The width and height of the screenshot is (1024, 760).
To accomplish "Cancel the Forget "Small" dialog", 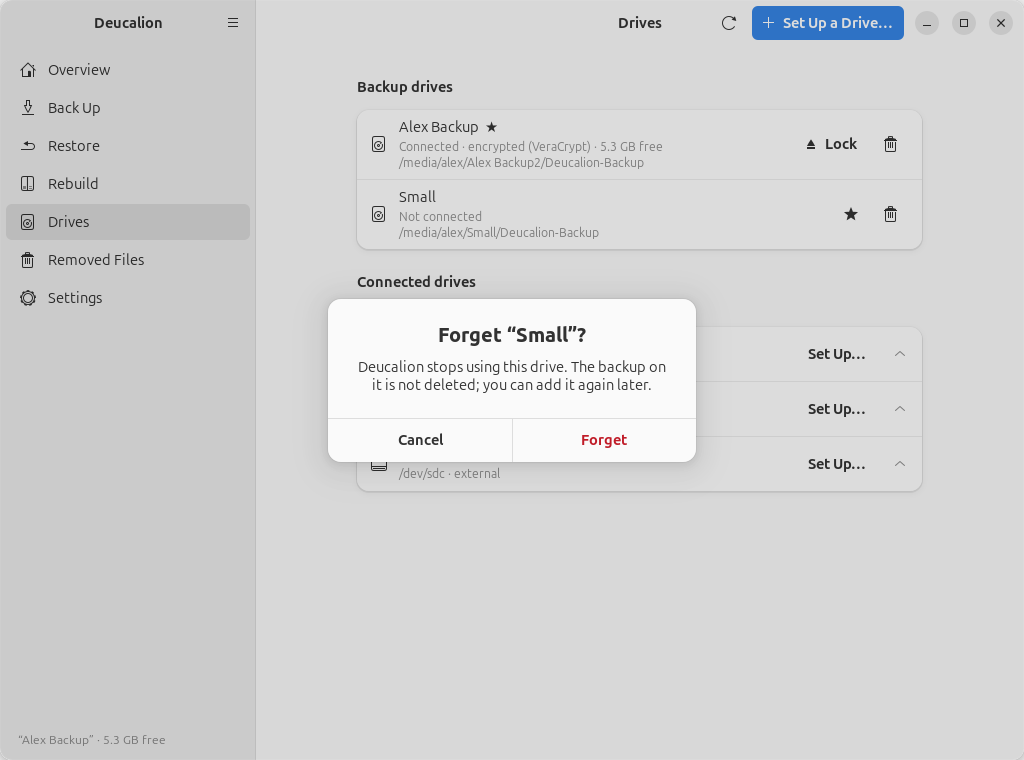I will 420,440.
